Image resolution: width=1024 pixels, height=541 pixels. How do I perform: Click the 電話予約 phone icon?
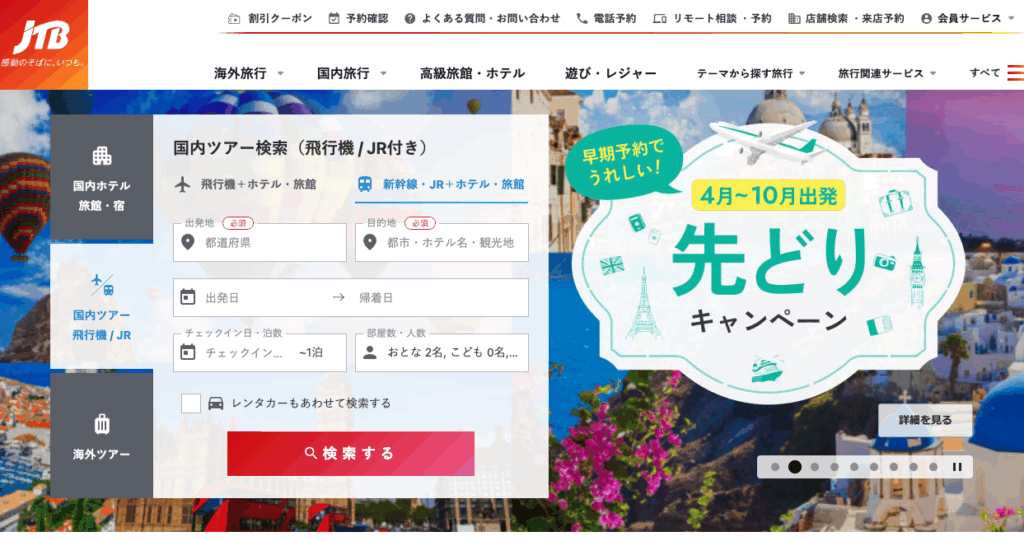pos(581,19)
